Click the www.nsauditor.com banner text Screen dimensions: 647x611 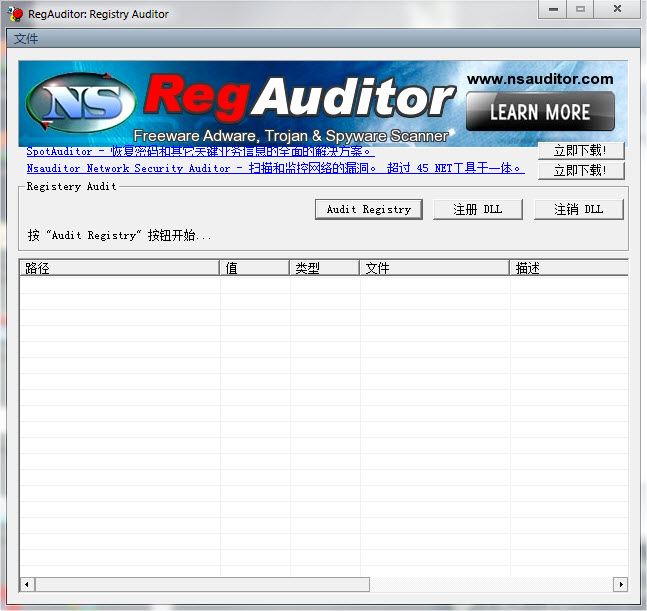(540, 79)
